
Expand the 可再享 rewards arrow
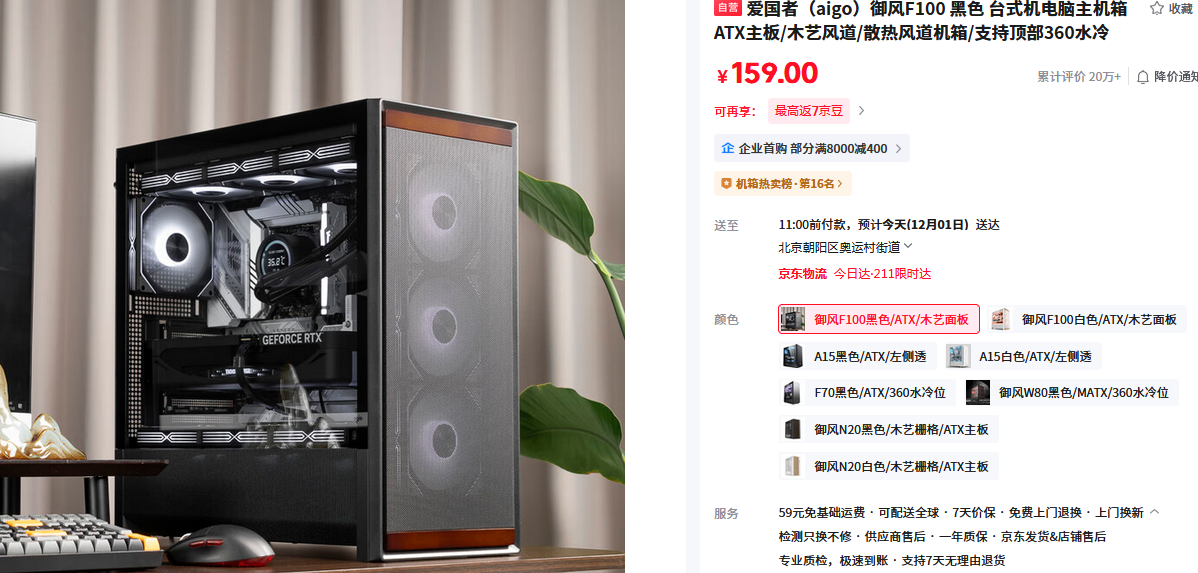(861, 111)
